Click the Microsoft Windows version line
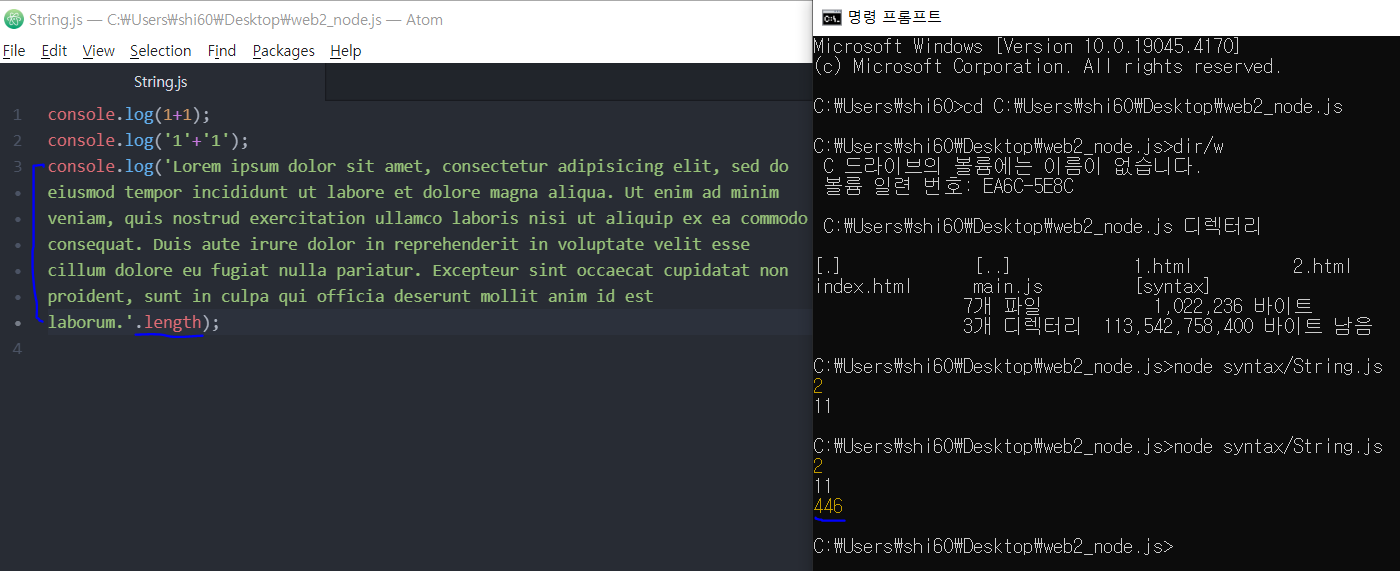This screenshot has height=571, width=1400. (x=1027, y=46)
